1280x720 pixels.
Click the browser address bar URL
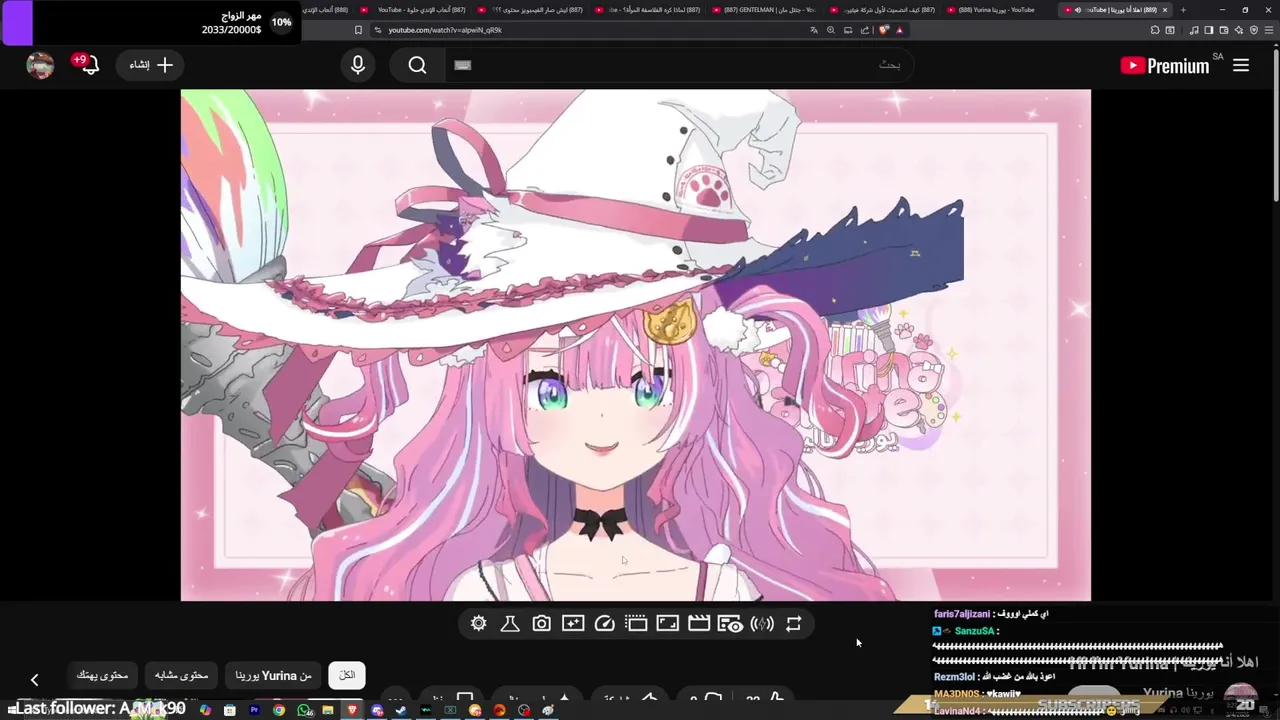tap(445, 30)
